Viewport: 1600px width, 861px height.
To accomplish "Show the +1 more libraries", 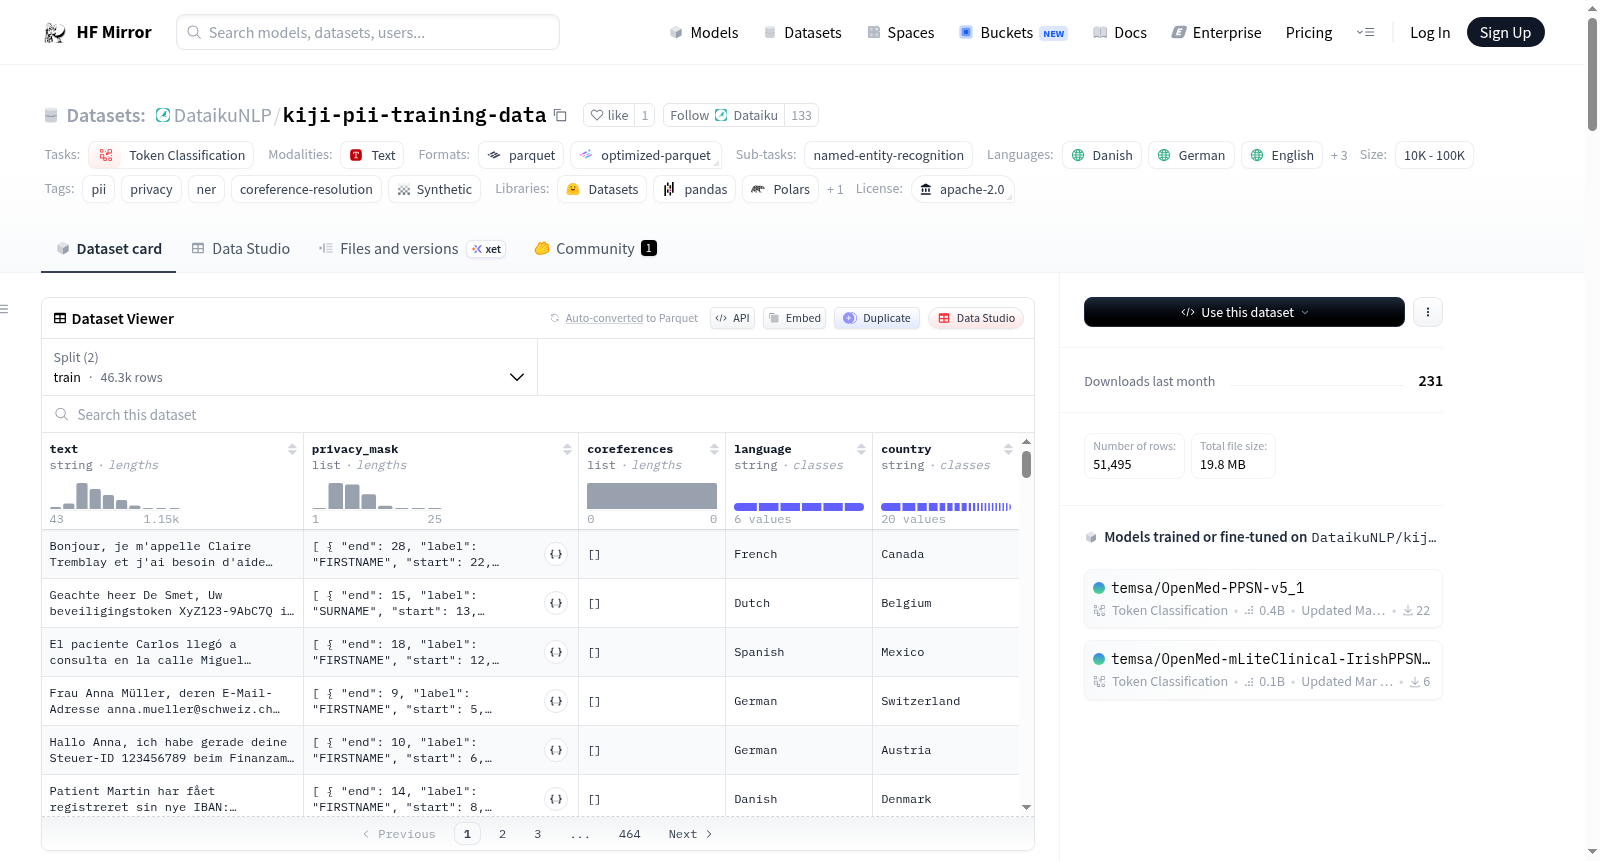I will click(x=835, y=189).
